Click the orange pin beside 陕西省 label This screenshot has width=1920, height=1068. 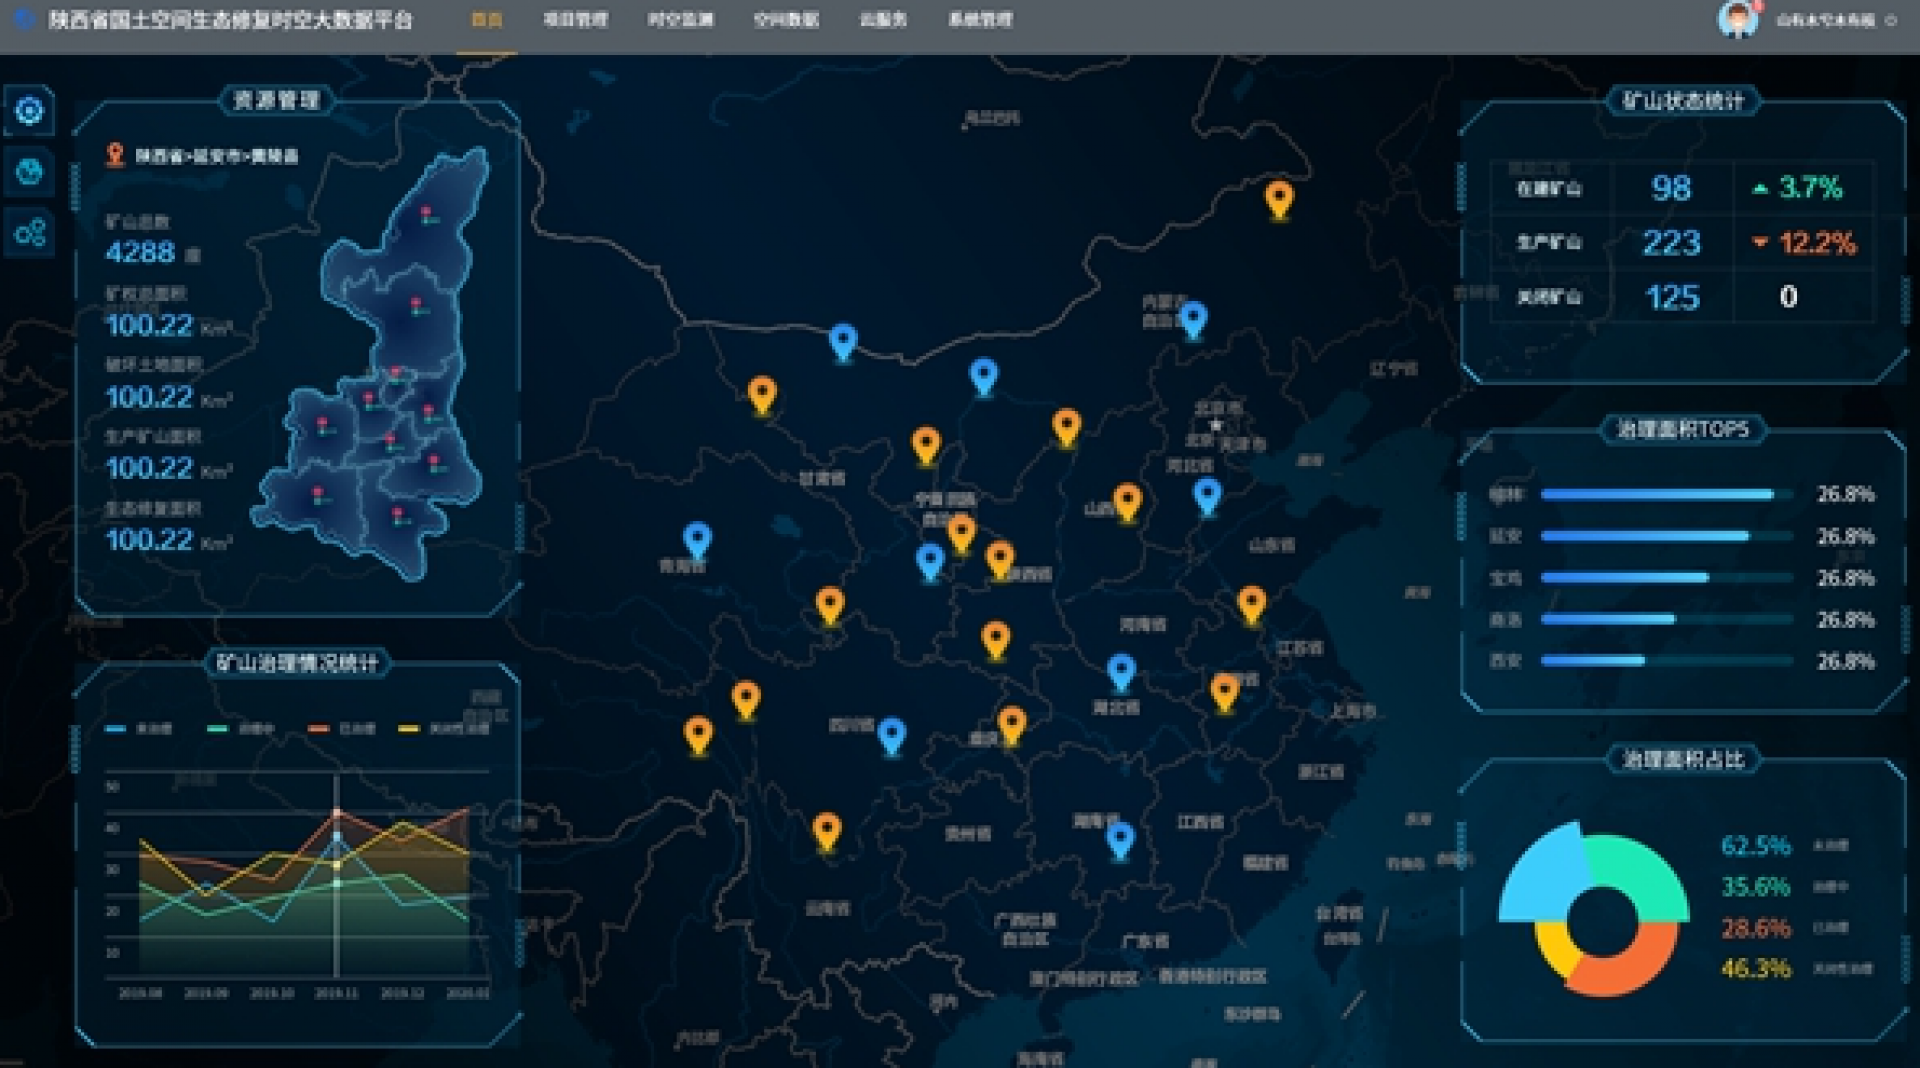[1000, 560]
